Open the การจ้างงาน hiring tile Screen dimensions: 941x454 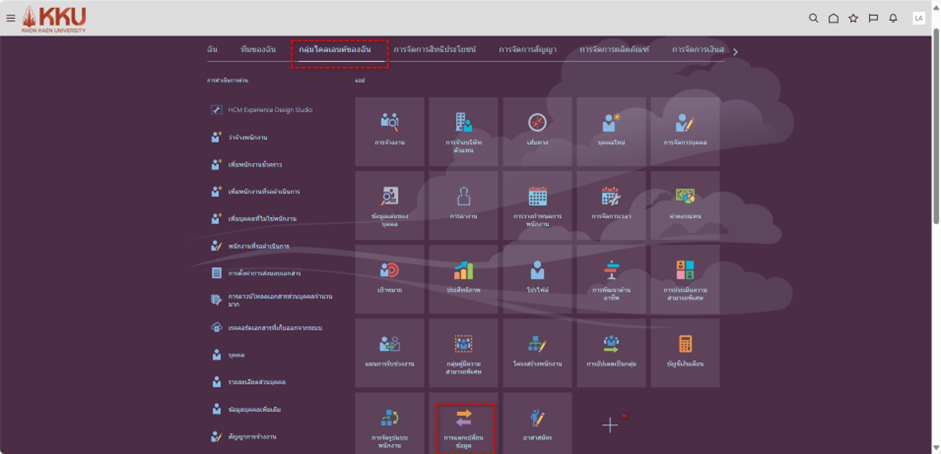click(x=389, y=130)
